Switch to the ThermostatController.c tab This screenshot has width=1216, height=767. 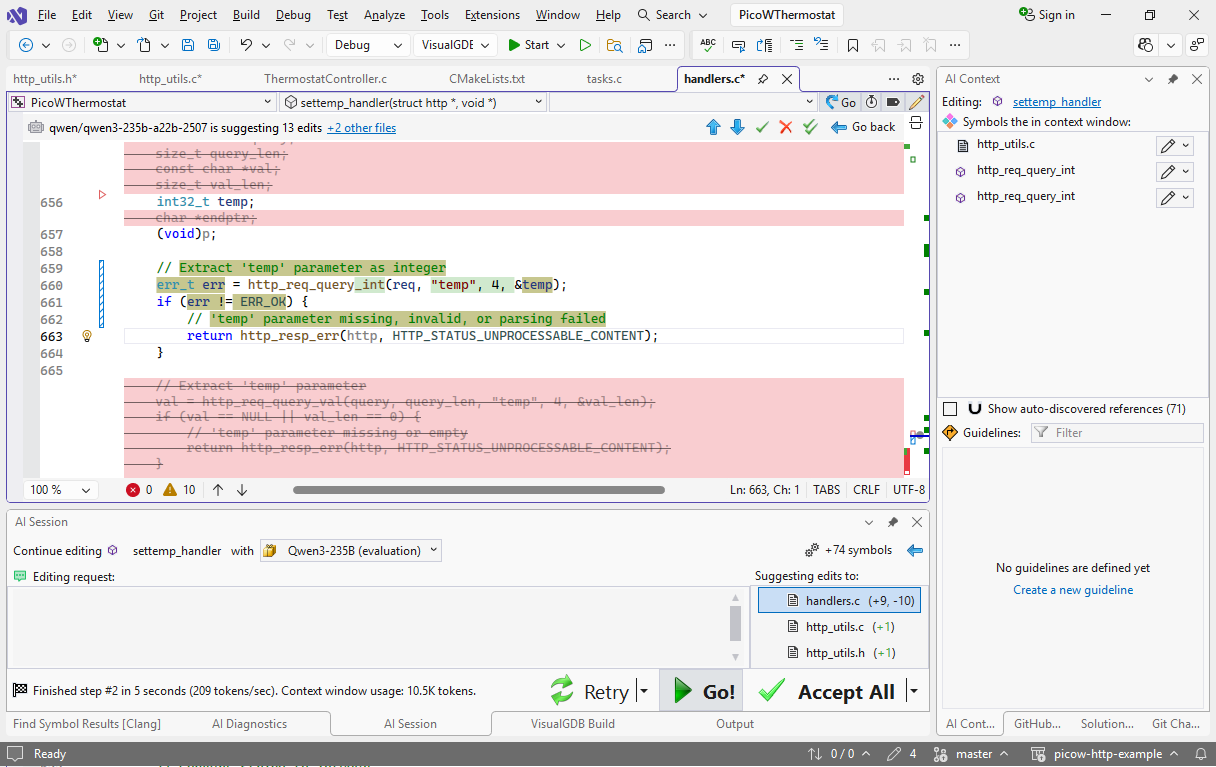325,79
